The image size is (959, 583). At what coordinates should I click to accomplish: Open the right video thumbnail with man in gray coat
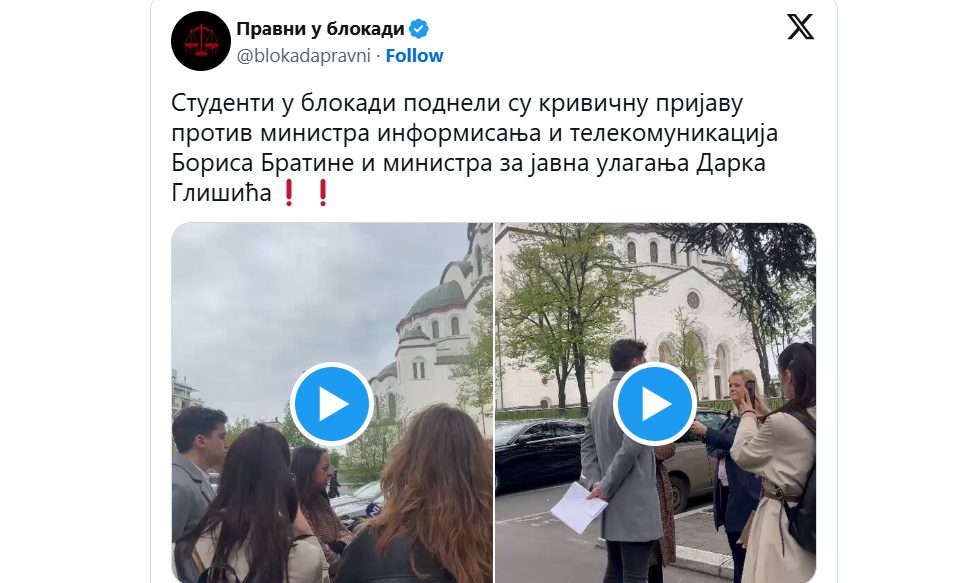pyautogui.click(x=655, y=403)
